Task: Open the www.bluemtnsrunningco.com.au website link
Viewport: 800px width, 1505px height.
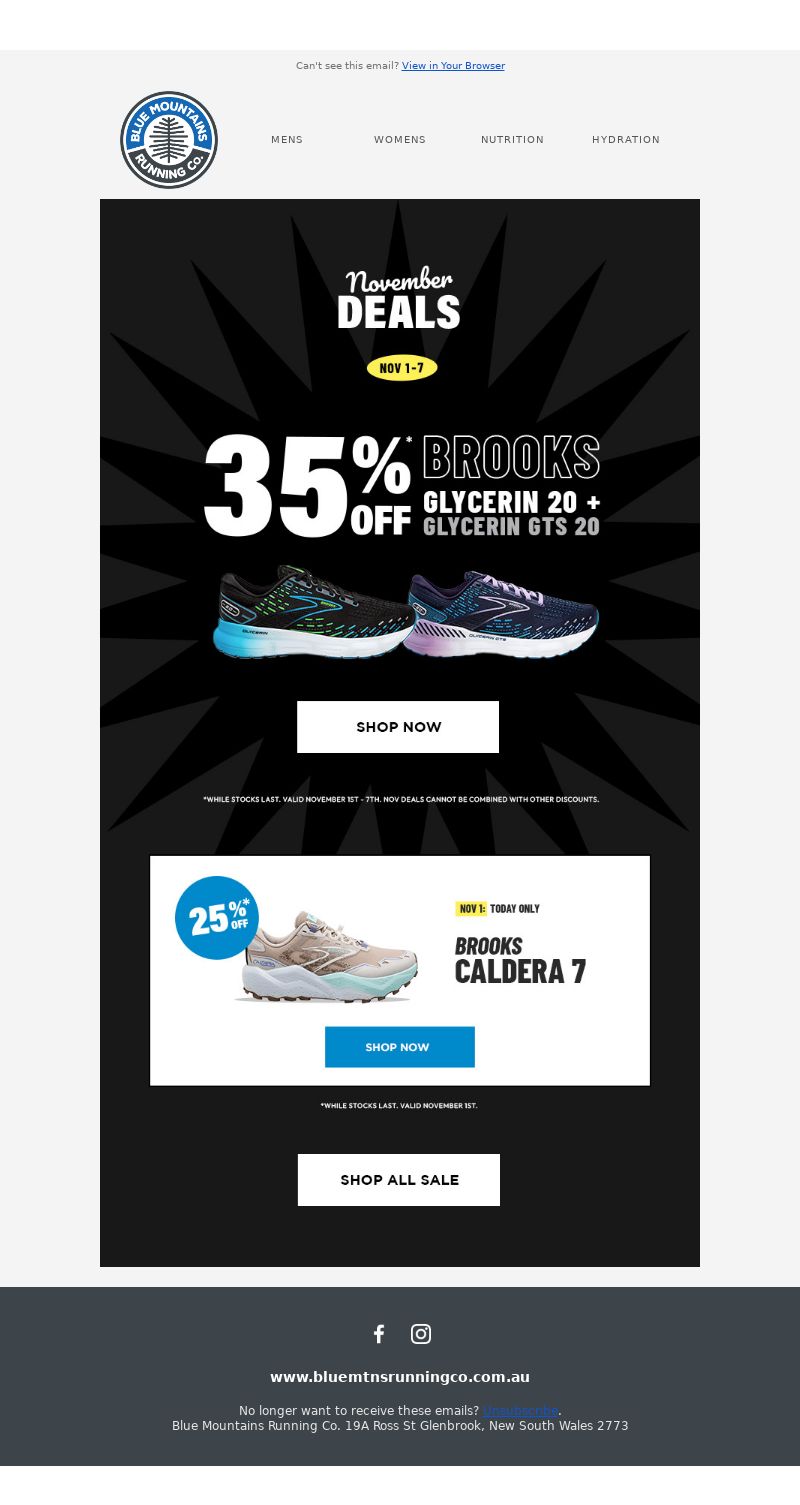Action: 400,1377
